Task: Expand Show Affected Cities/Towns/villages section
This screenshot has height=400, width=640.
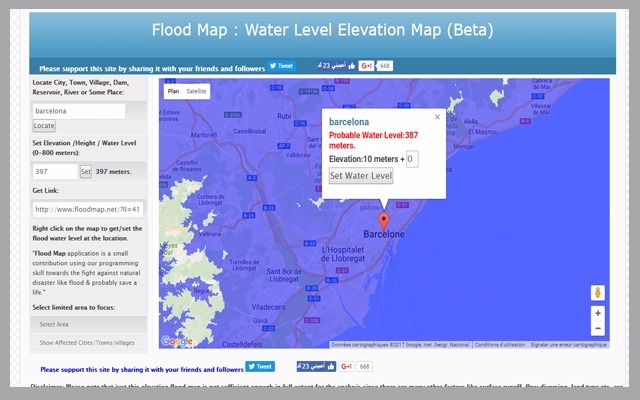Action: (x=88, y=343)
